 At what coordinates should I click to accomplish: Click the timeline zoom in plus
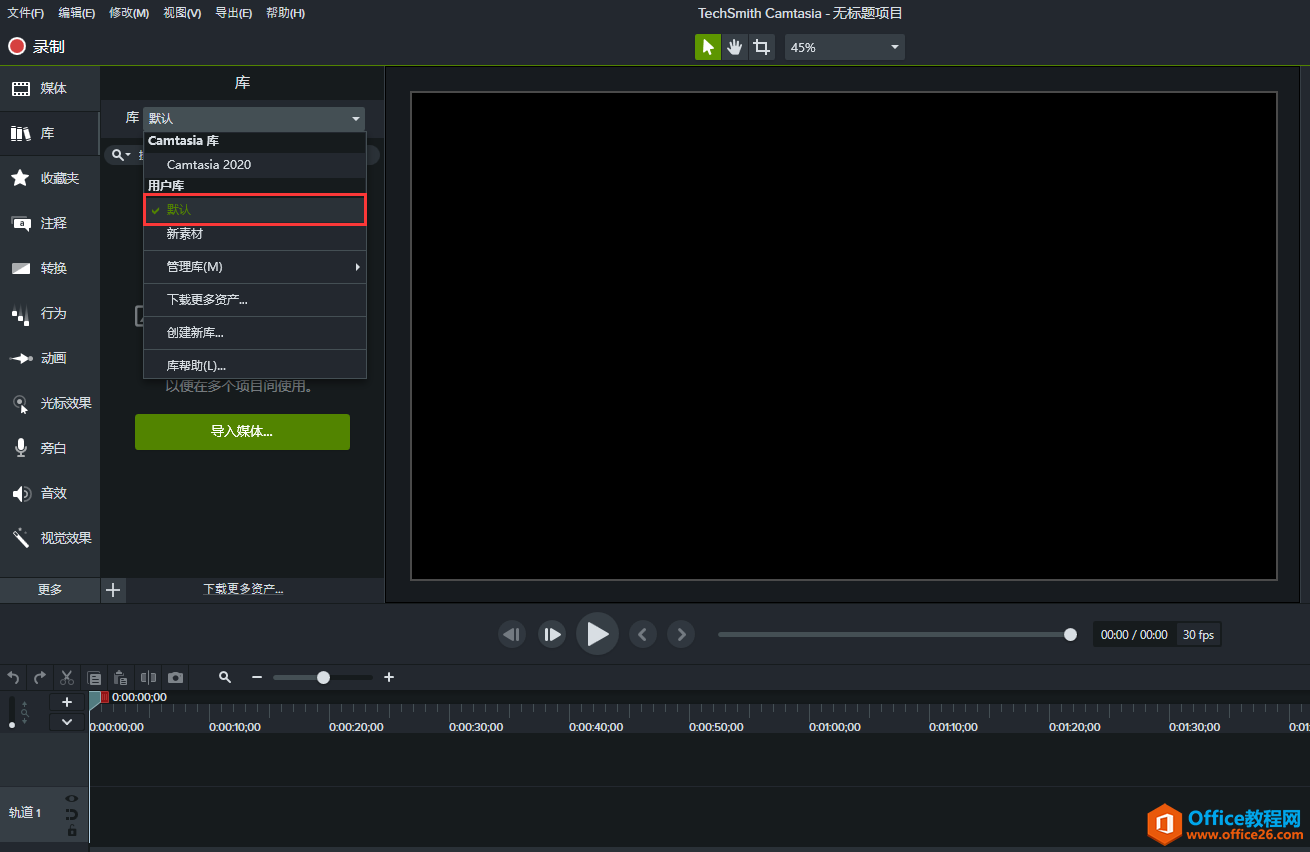[389, 677]
